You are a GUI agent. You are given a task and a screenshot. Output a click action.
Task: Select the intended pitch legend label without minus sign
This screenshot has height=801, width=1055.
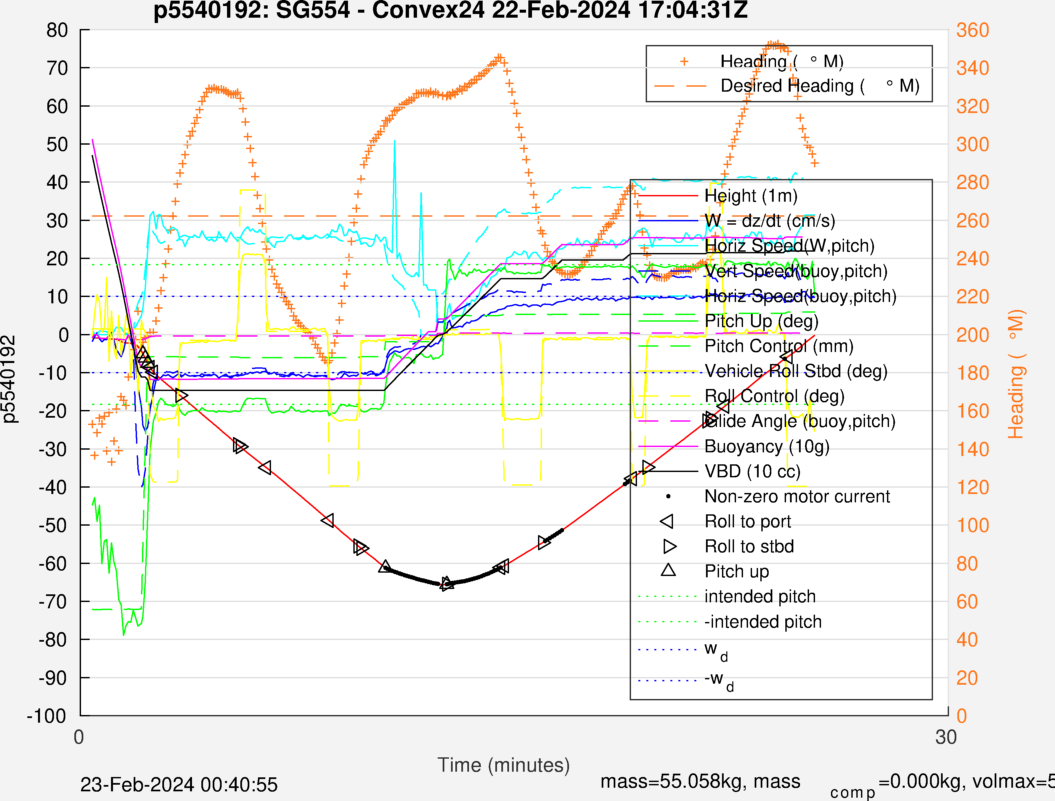[x=760, y=596]
